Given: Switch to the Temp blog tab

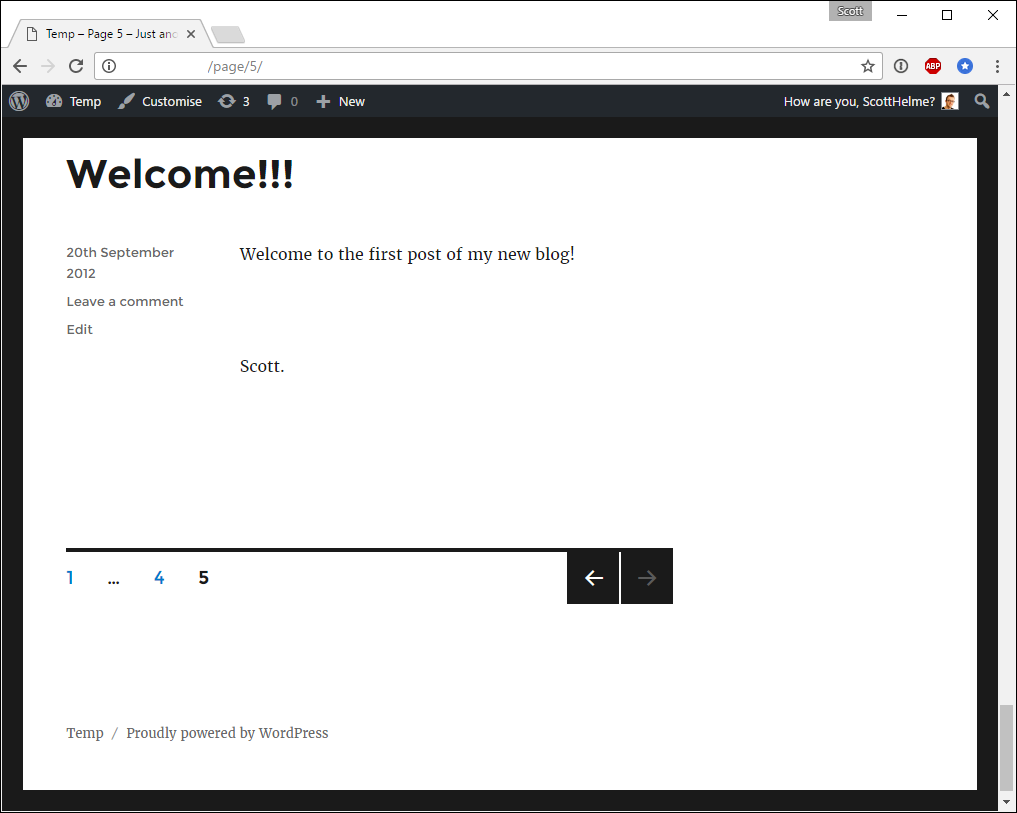Looking at the screenshot, I should coord(100,33).
